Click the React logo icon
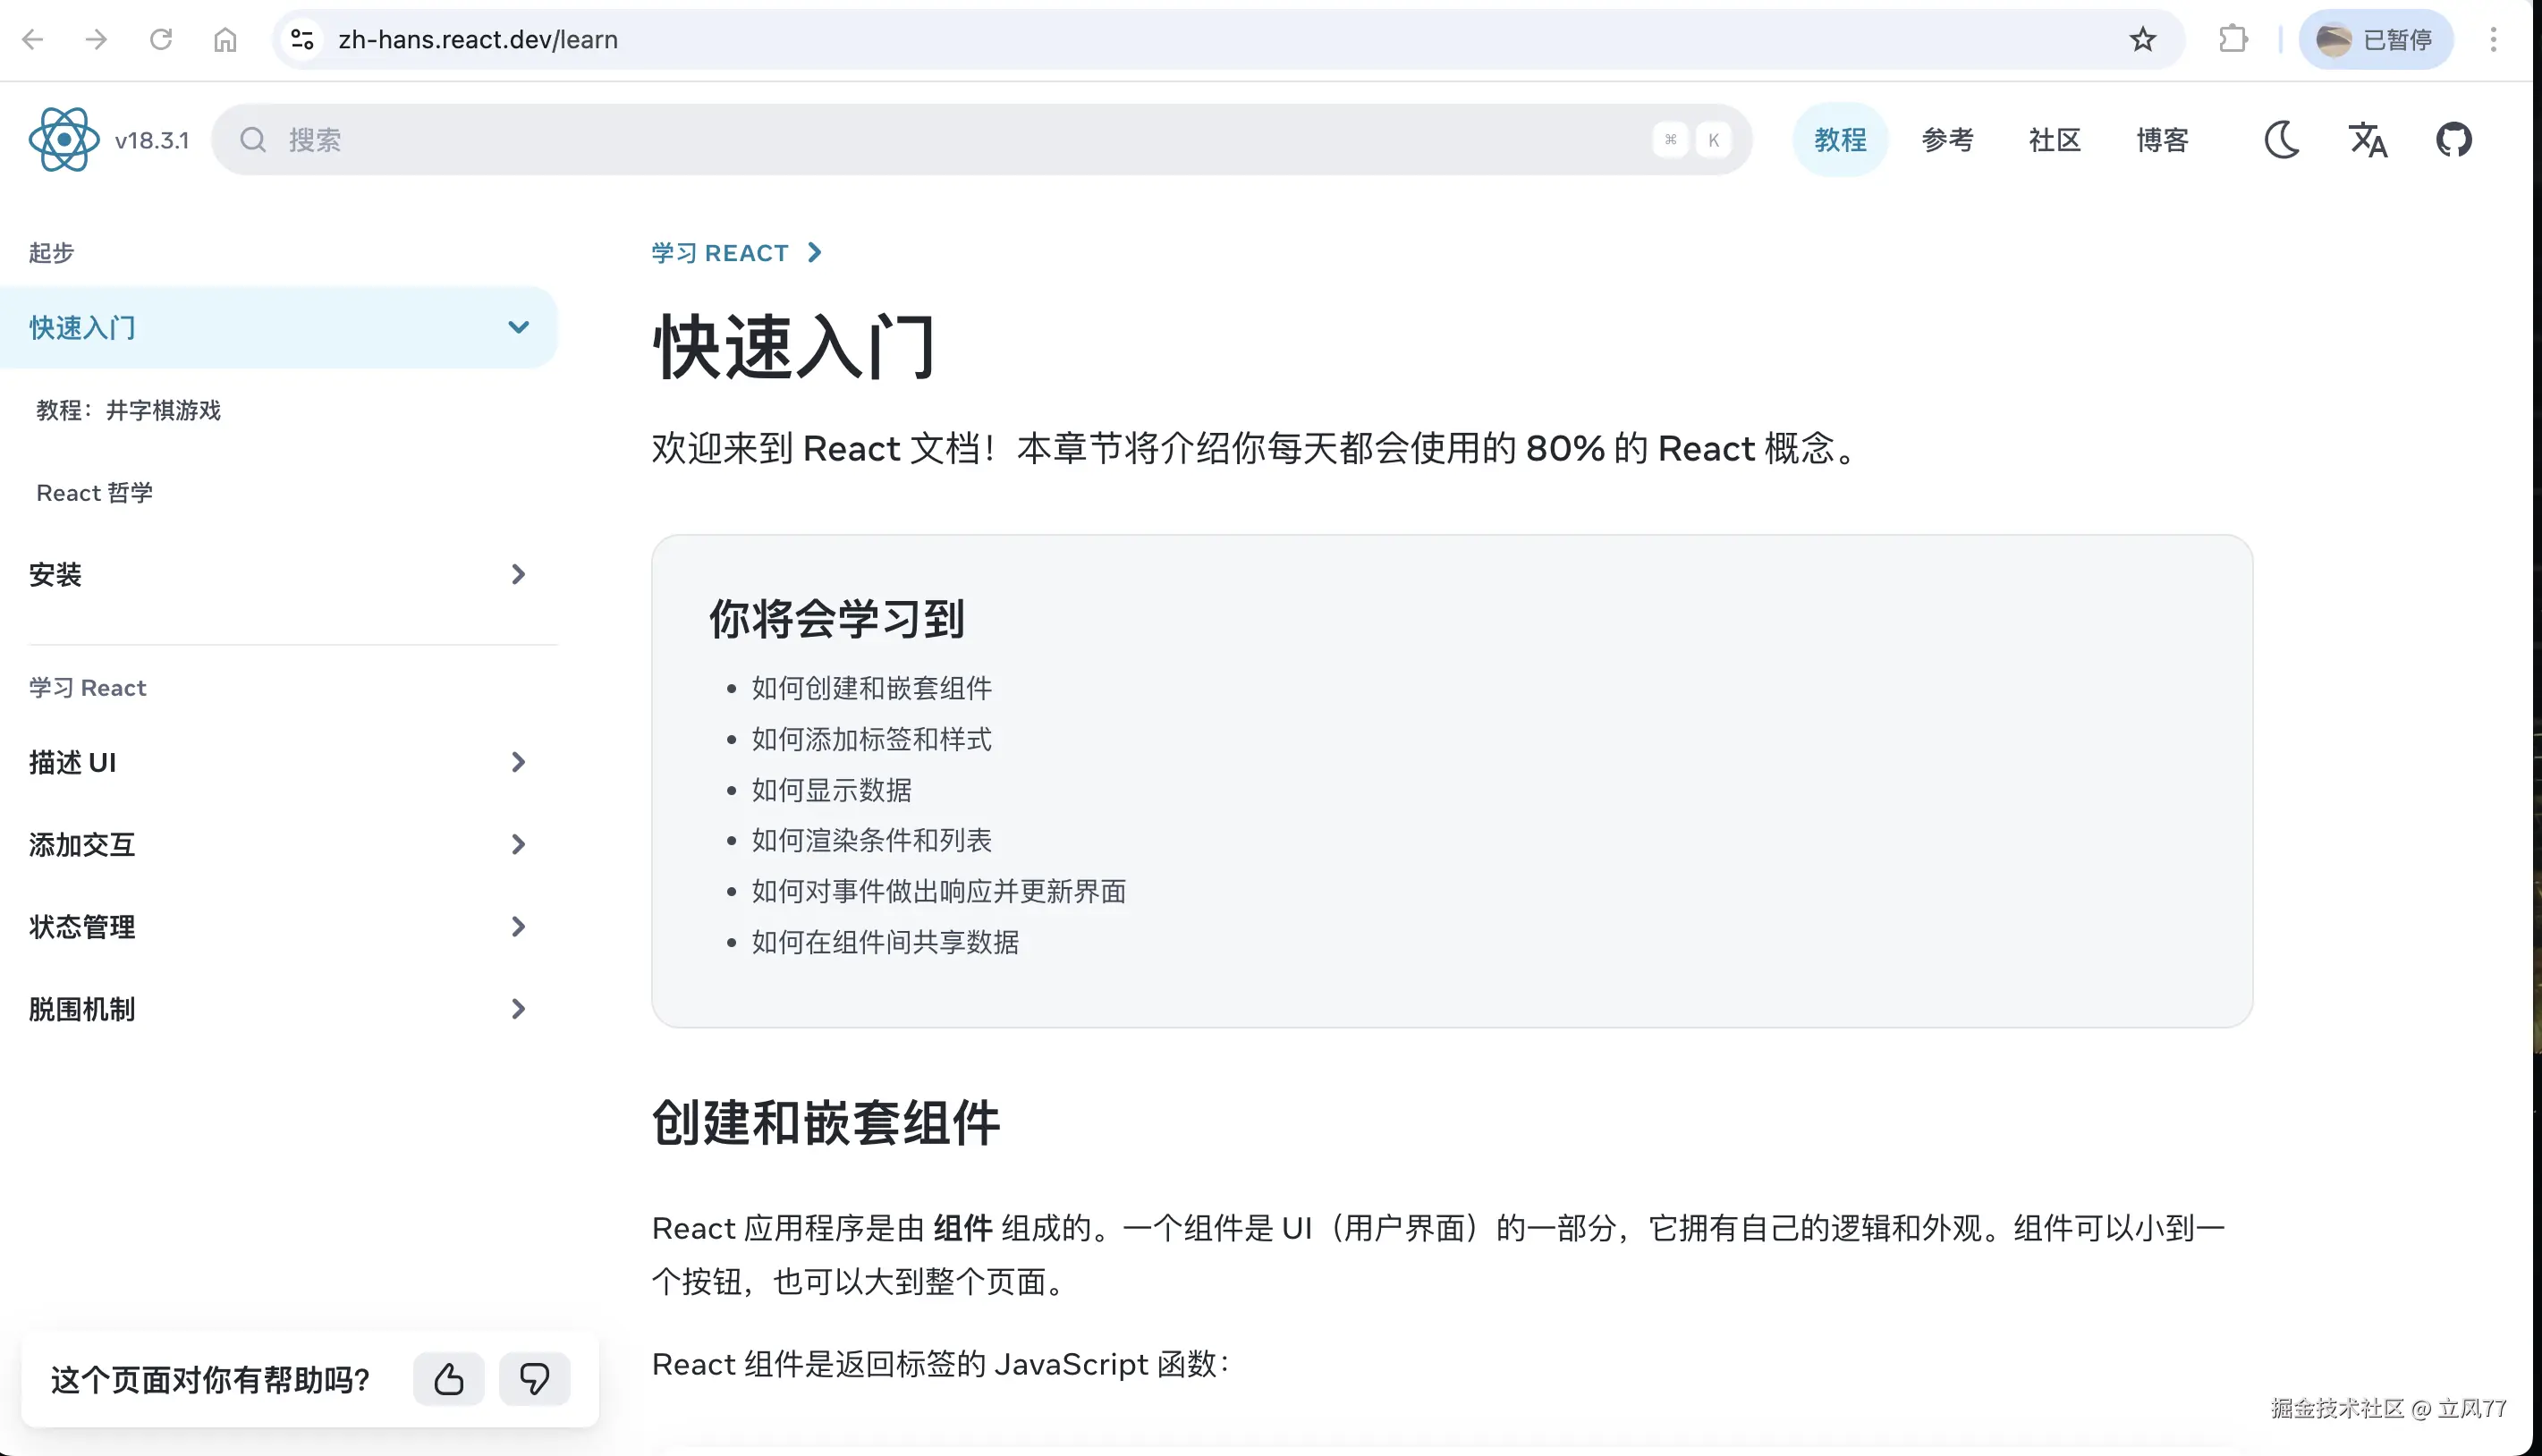Viewport: 2542px width, 1456px height. pyautogui.click(x=64, y=140)
